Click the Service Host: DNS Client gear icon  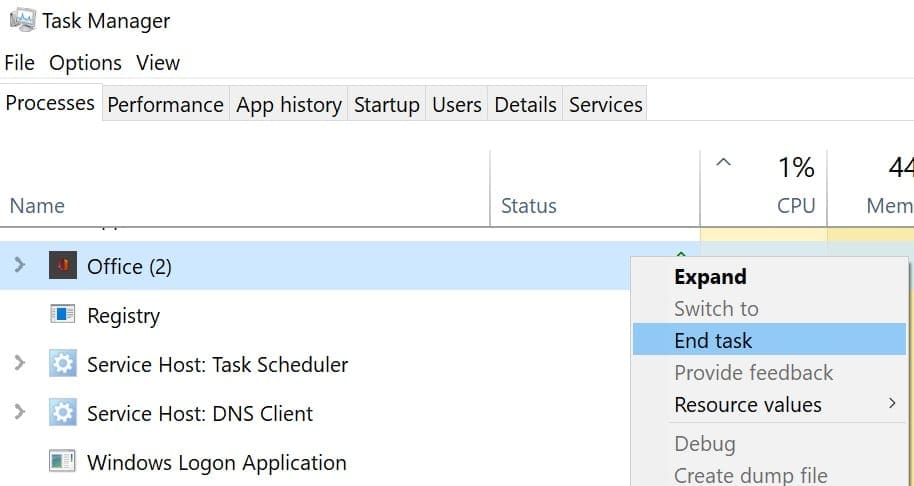click(63, 413)
